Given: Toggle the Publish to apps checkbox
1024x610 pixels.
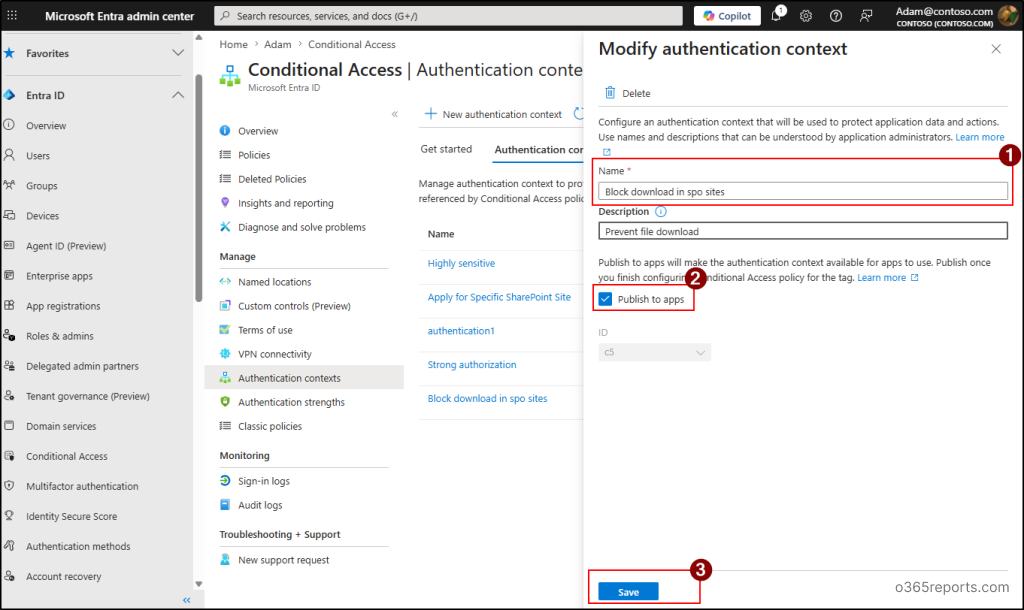Looking at the screenshot, I should tap(605, 299).
